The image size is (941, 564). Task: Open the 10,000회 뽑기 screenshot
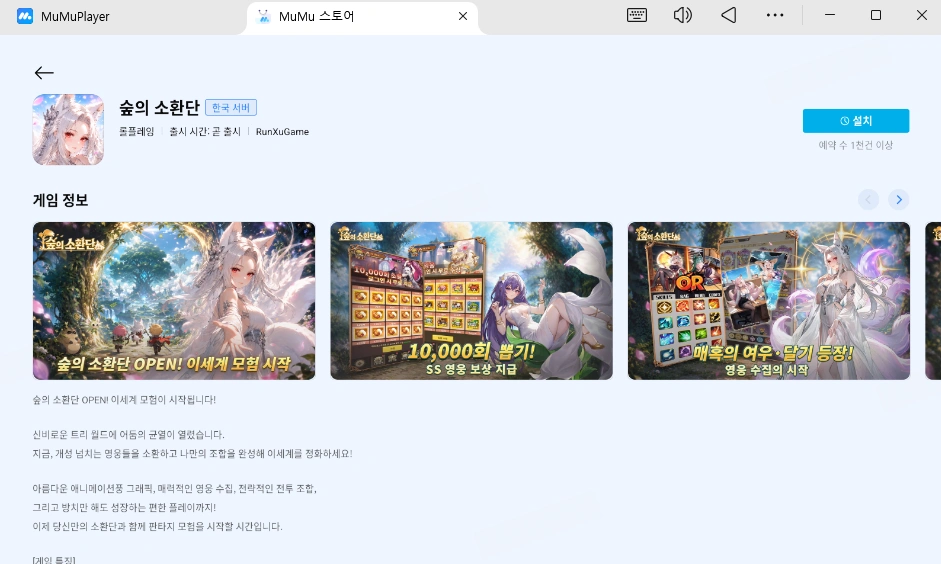click(472, 301)
